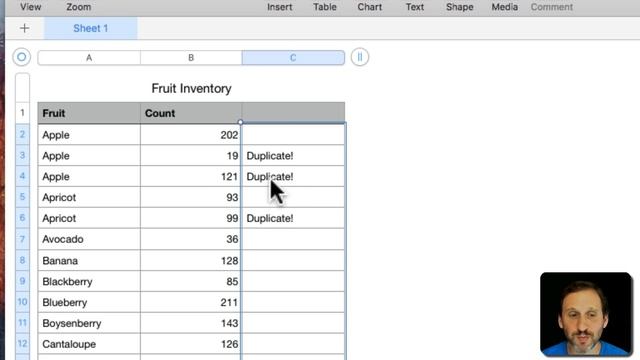Select the cell with count 143
Screen dimensions: 640x360
[191, 323]
